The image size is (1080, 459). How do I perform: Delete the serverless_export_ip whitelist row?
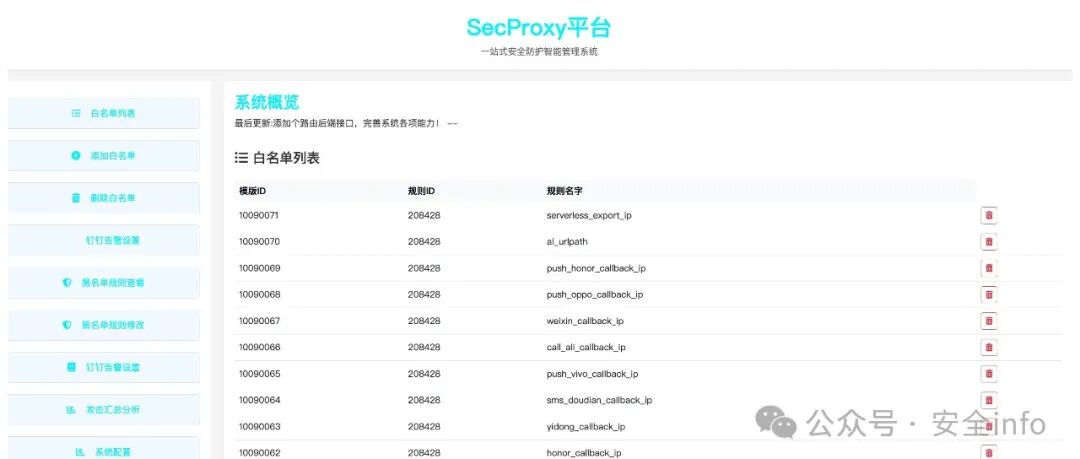989,216
